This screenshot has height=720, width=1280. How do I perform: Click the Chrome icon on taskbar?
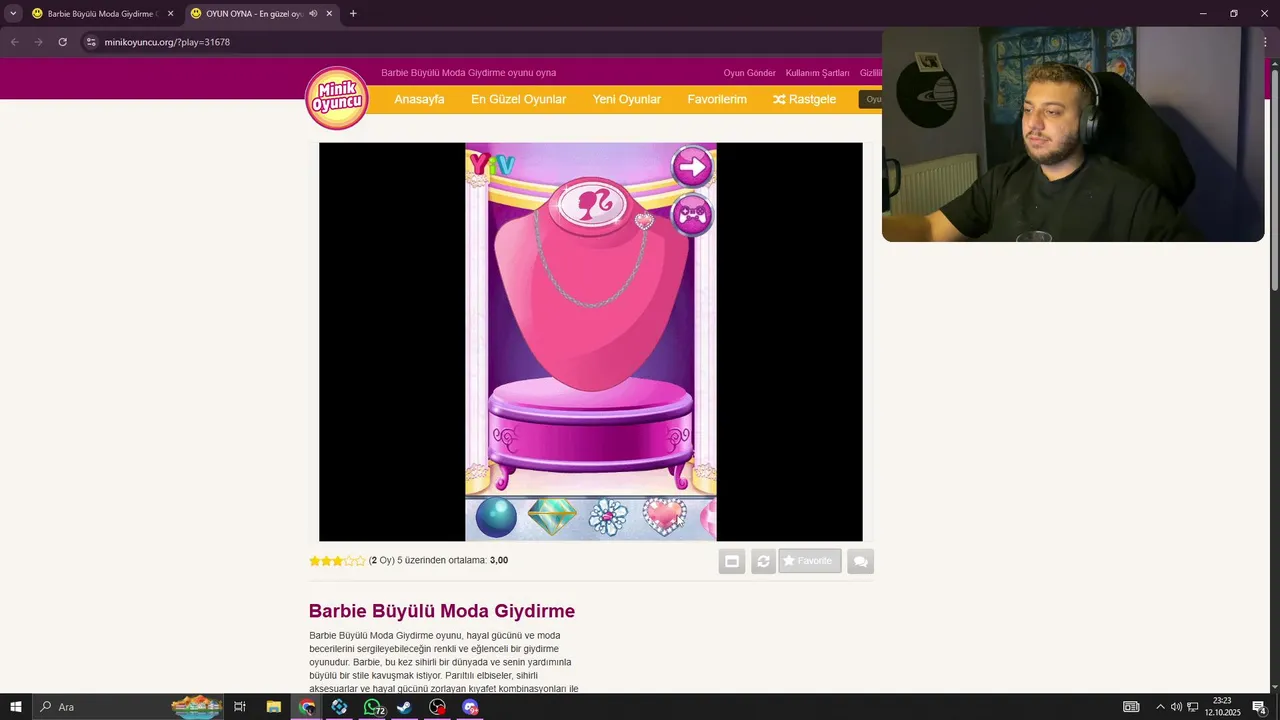point(307,707)
